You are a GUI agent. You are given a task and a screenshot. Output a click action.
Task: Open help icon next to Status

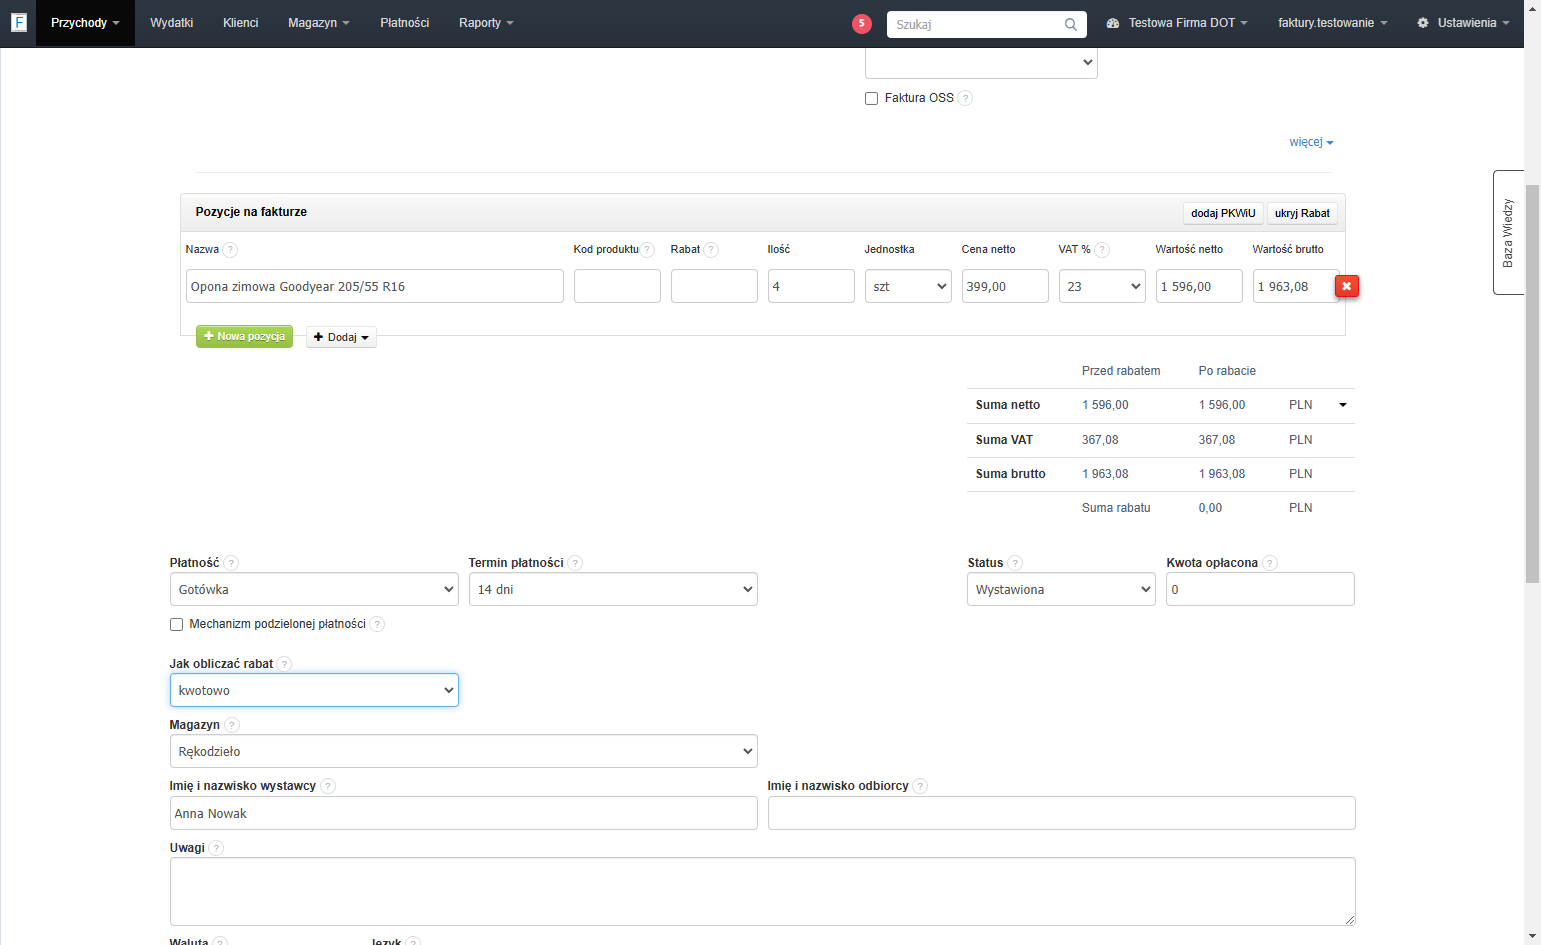click(1015, 563)
